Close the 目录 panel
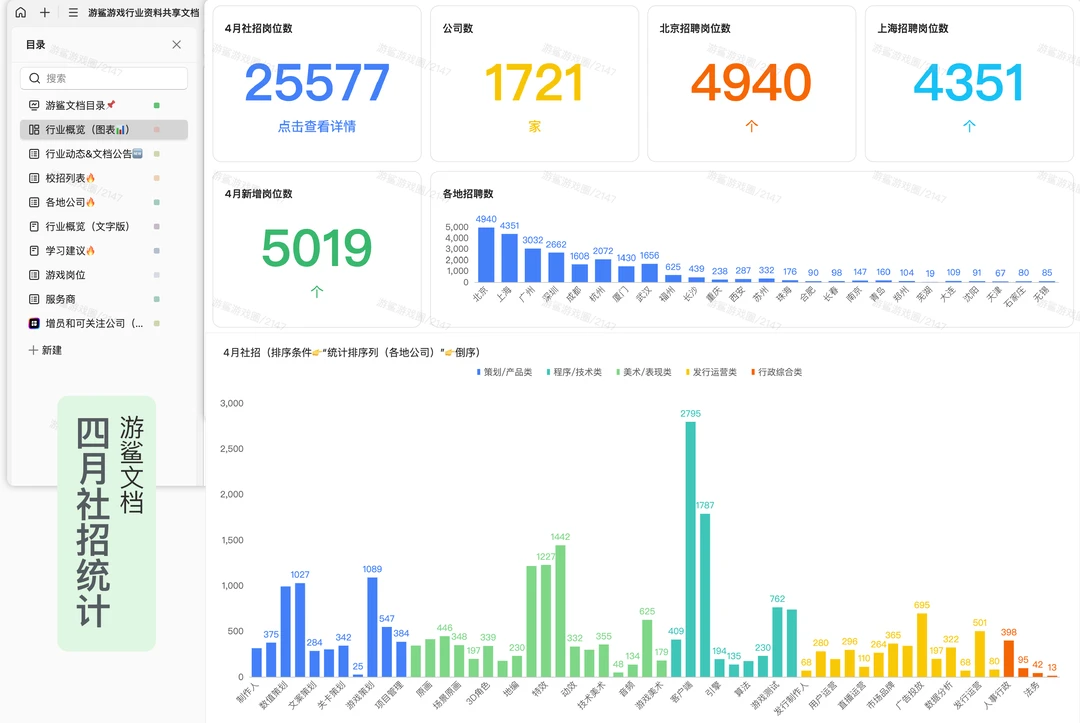The height and width of the screenshot is (723, 1080). pos(176,45)
